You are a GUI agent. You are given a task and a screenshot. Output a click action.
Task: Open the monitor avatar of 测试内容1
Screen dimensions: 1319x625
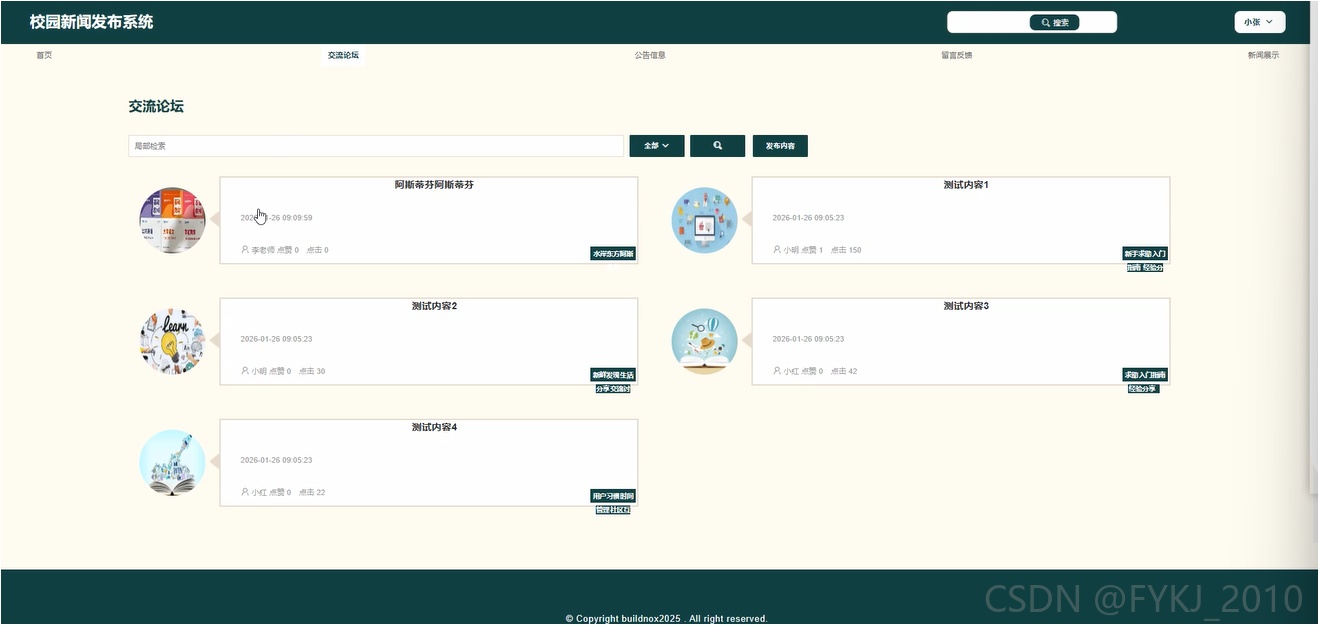[705, 220]
